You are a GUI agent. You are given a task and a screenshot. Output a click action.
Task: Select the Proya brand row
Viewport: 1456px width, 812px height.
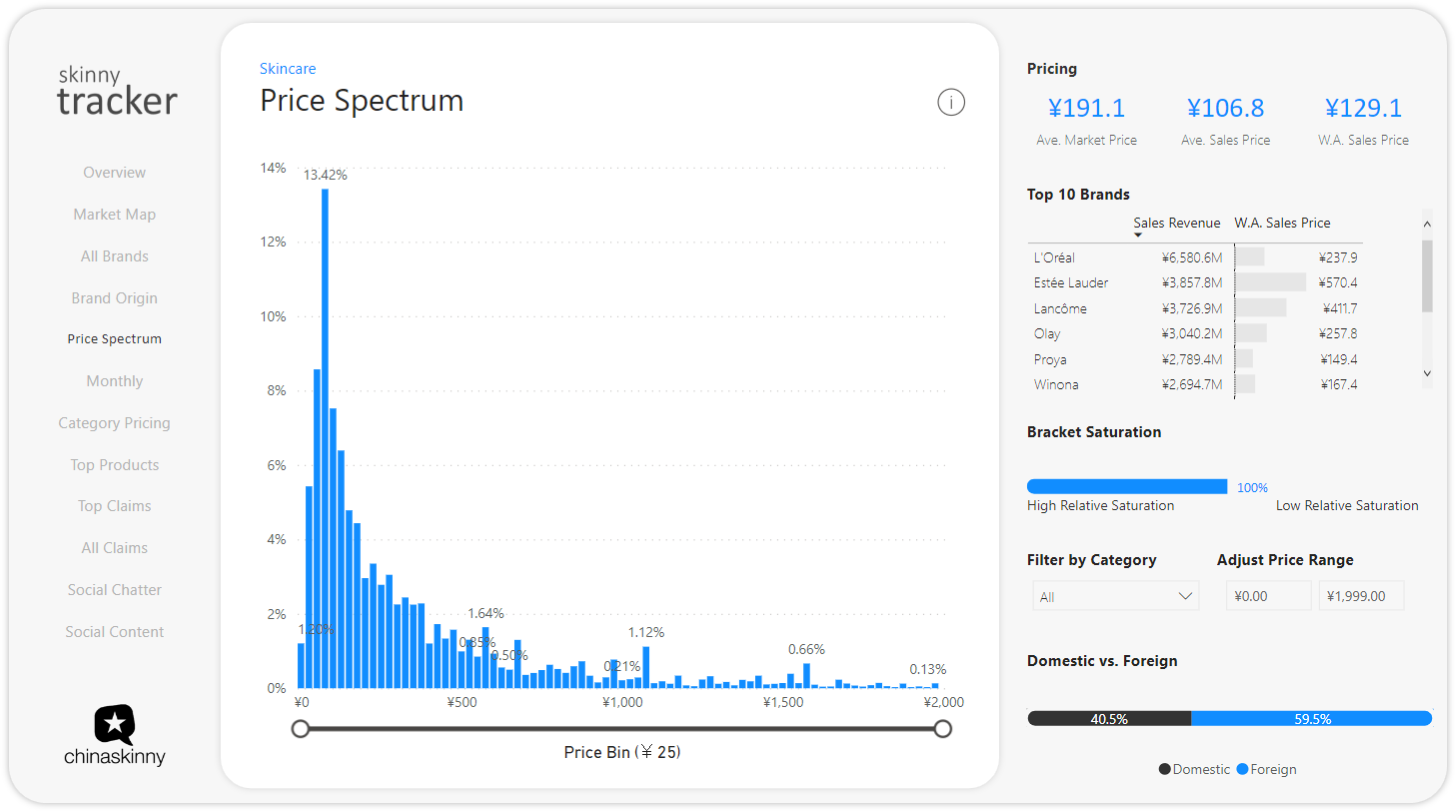1195,359
